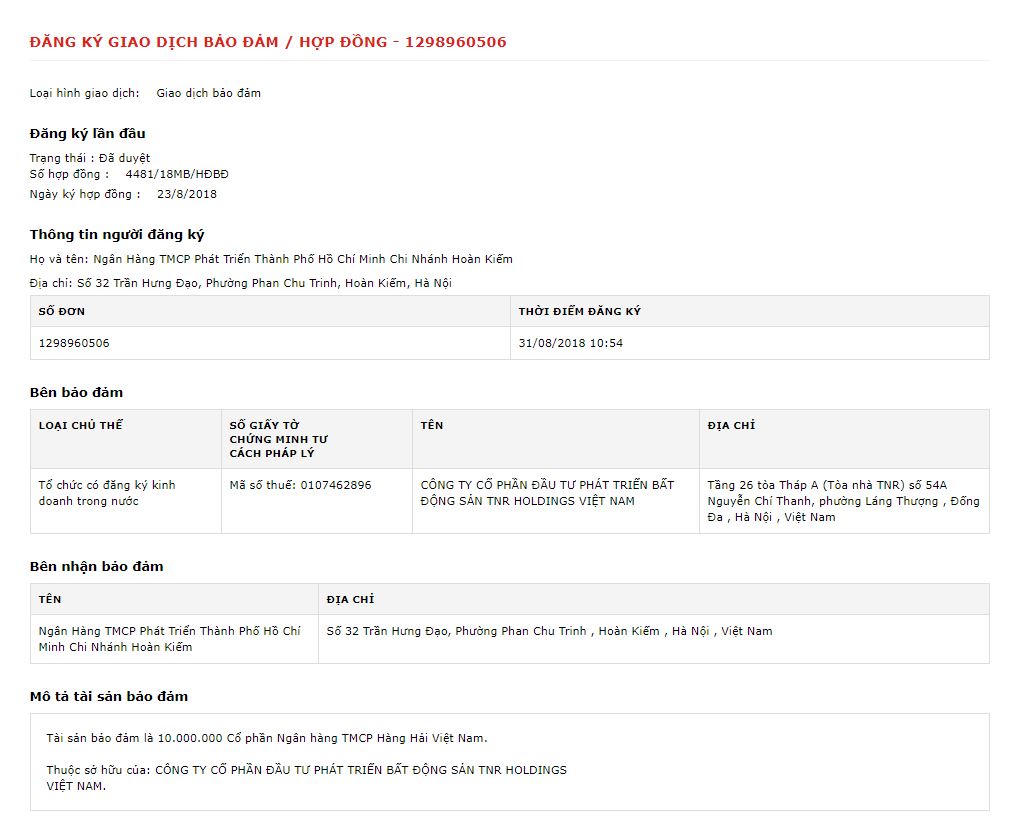Select the 'Thông tin người đăng ký' heading

(116, 235)
